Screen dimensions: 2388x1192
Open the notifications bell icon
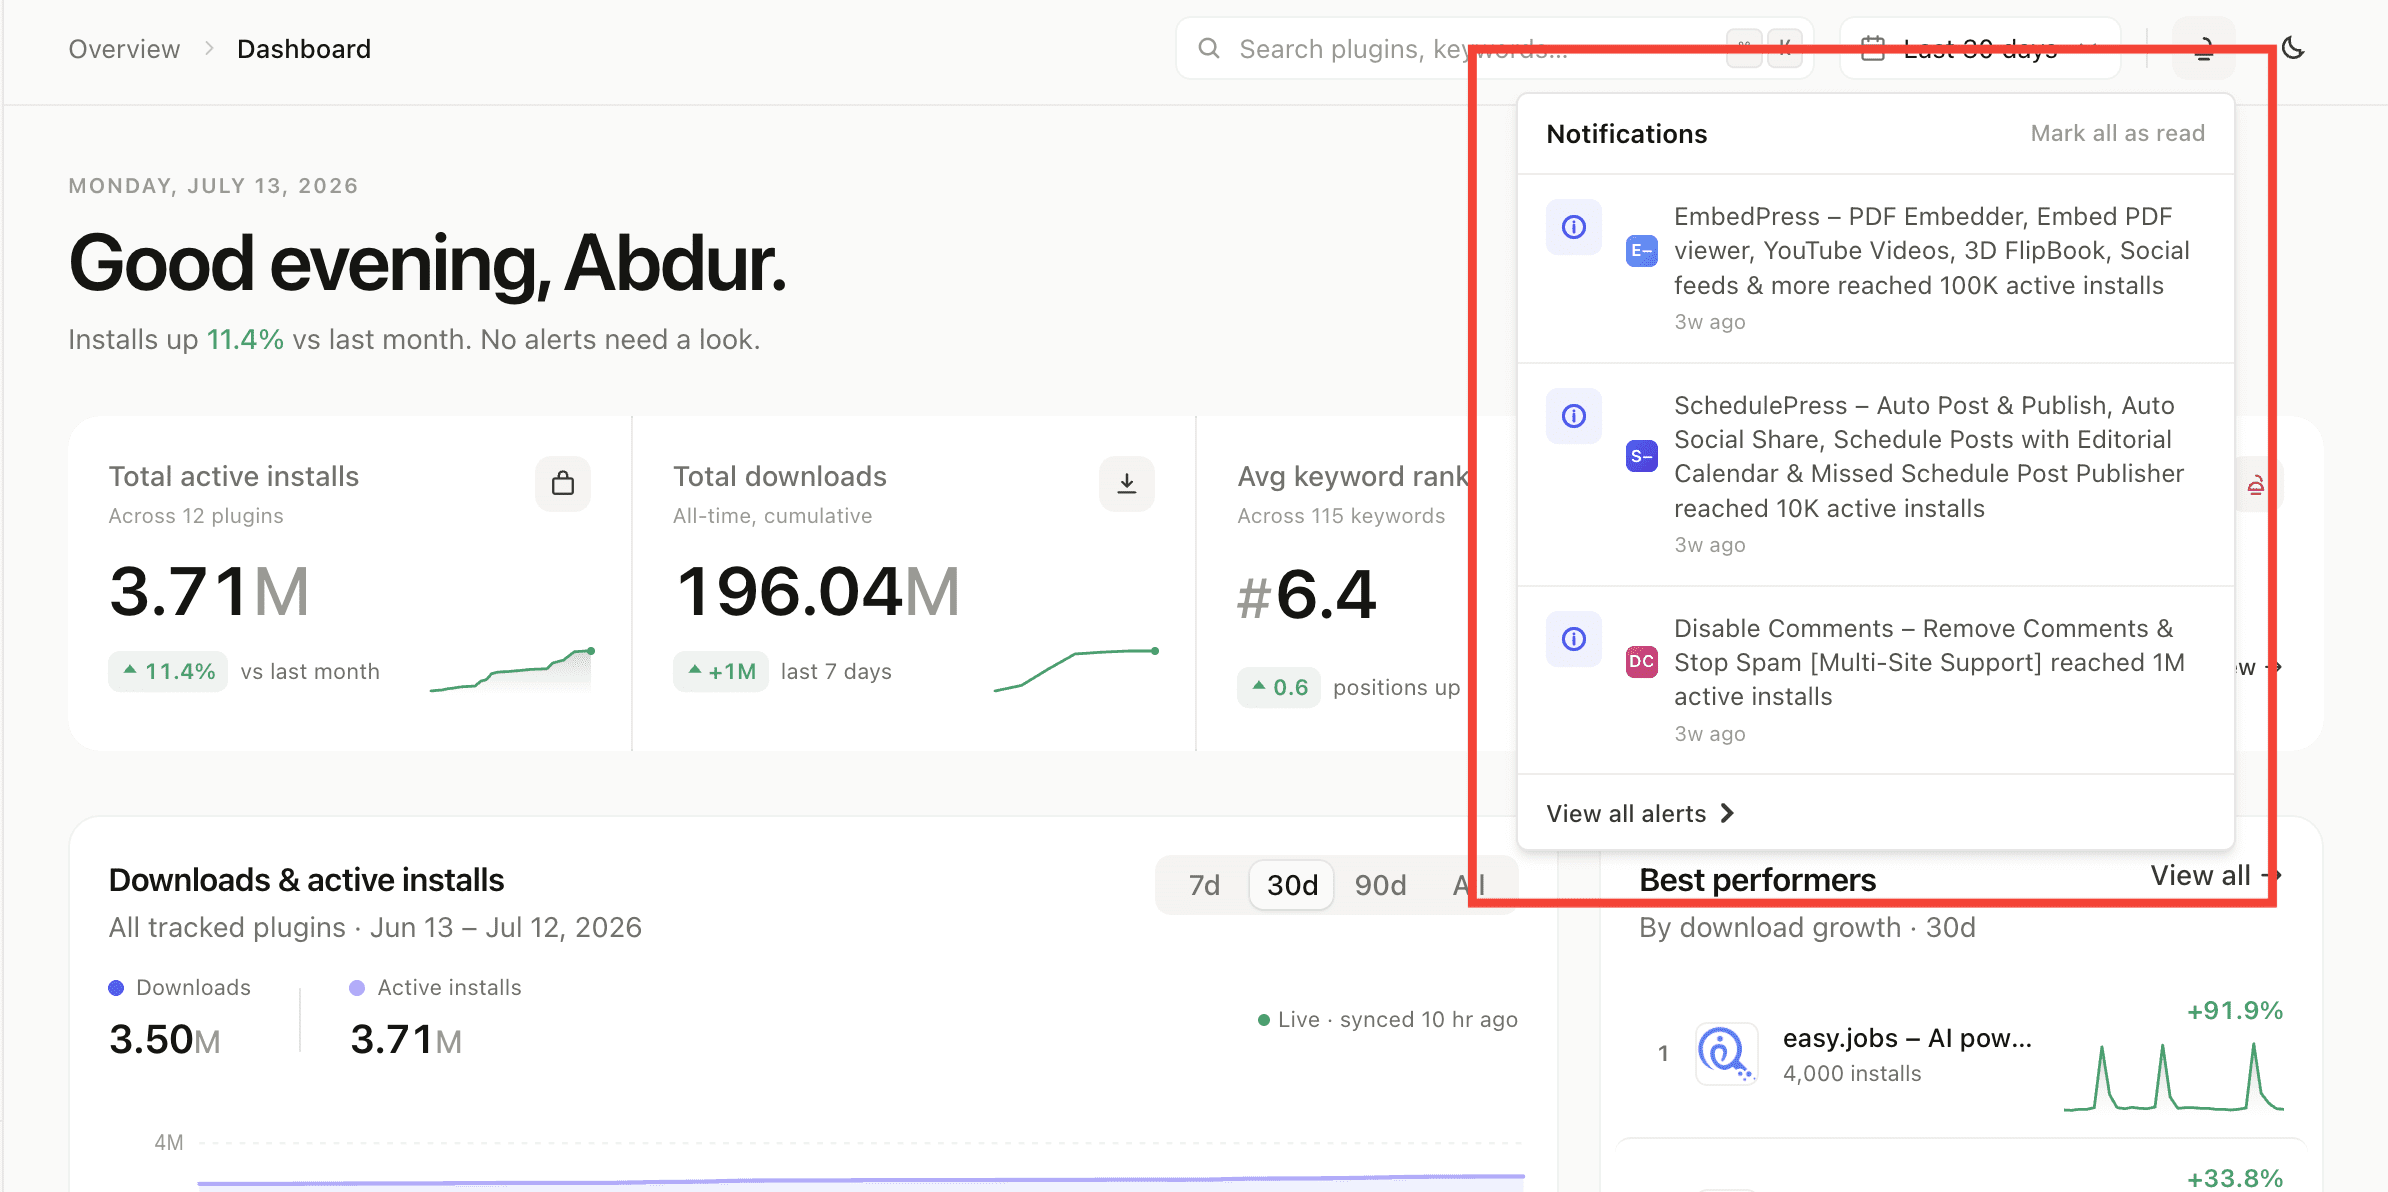[x=2203, y=48]
